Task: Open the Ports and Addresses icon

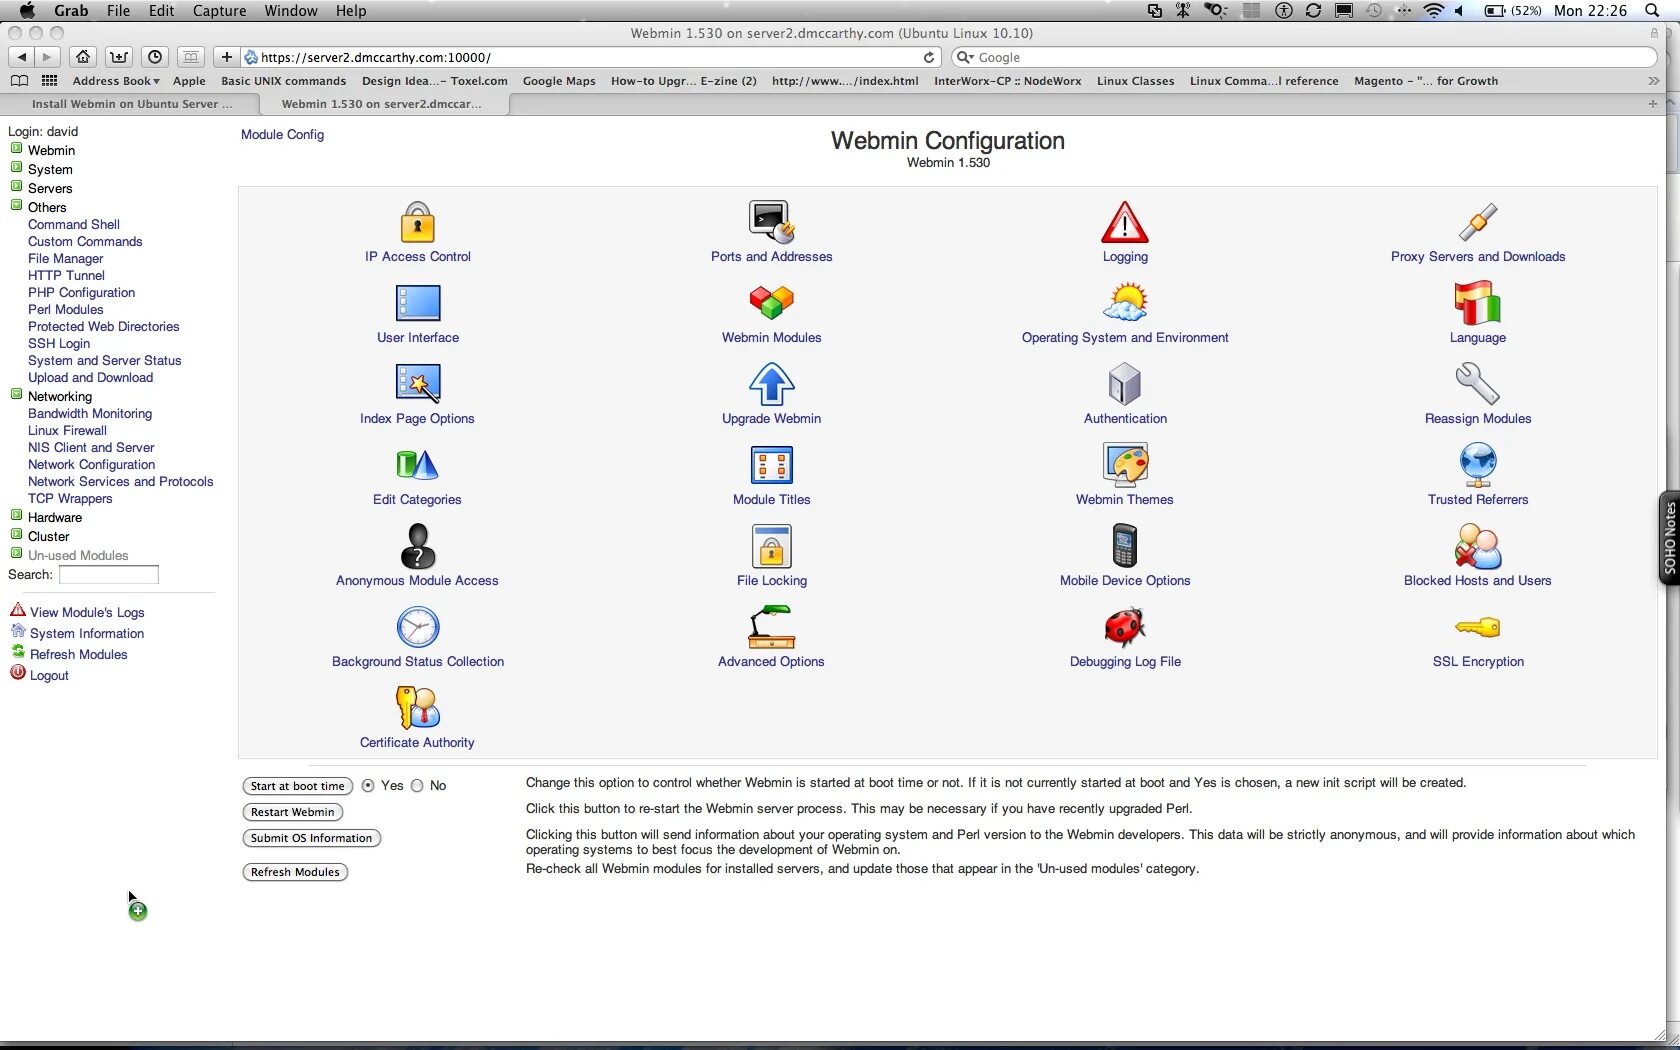Action: click(x=771, y=222)
